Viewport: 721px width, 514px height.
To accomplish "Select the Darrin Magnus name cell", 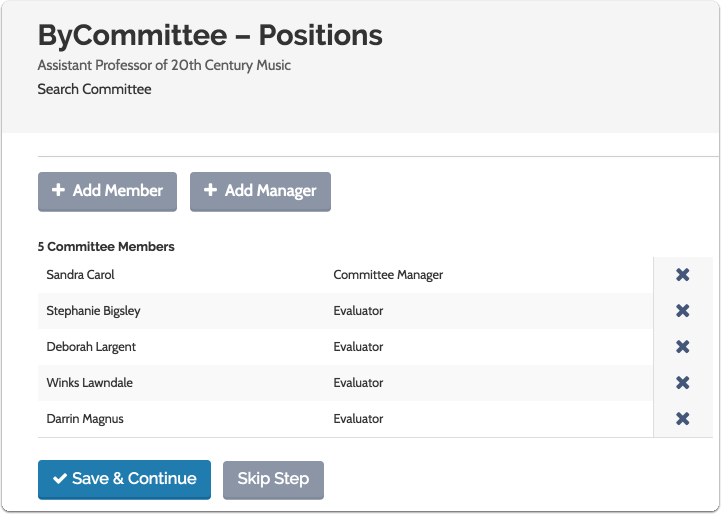I will tap(85, 419).
